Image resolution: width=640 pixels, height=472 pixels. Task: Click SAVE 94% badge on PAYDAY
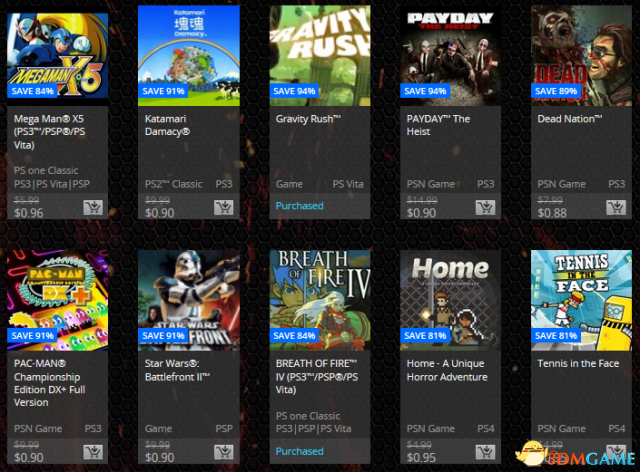[x=425, y=91]
